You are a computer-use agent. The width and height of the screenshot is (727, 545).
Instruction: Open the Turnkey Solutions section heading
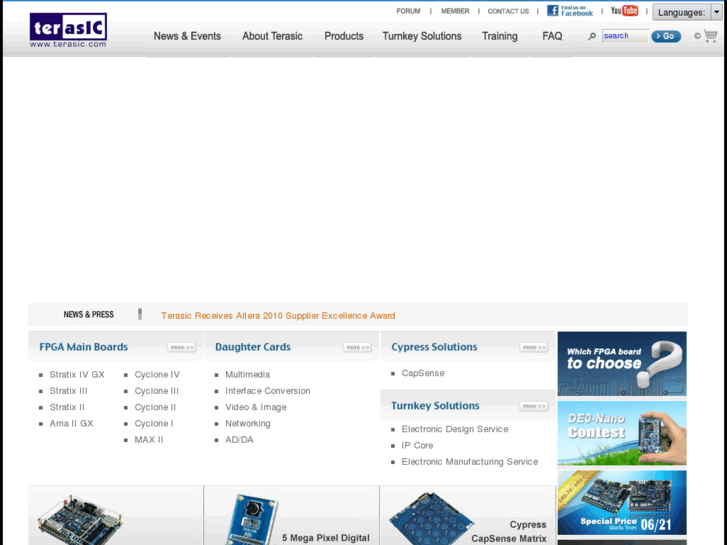435,406
